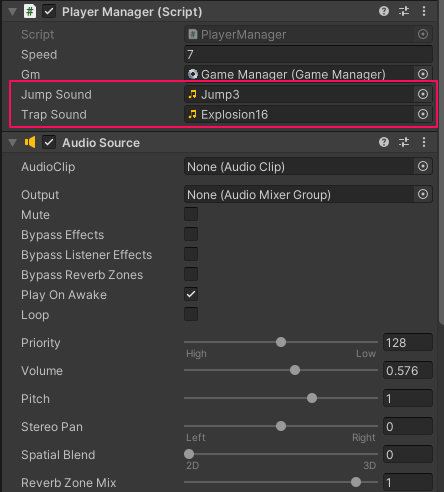Click the Spatial Blend value field
The width and height of the screenshot is (444, 492).
408,454
